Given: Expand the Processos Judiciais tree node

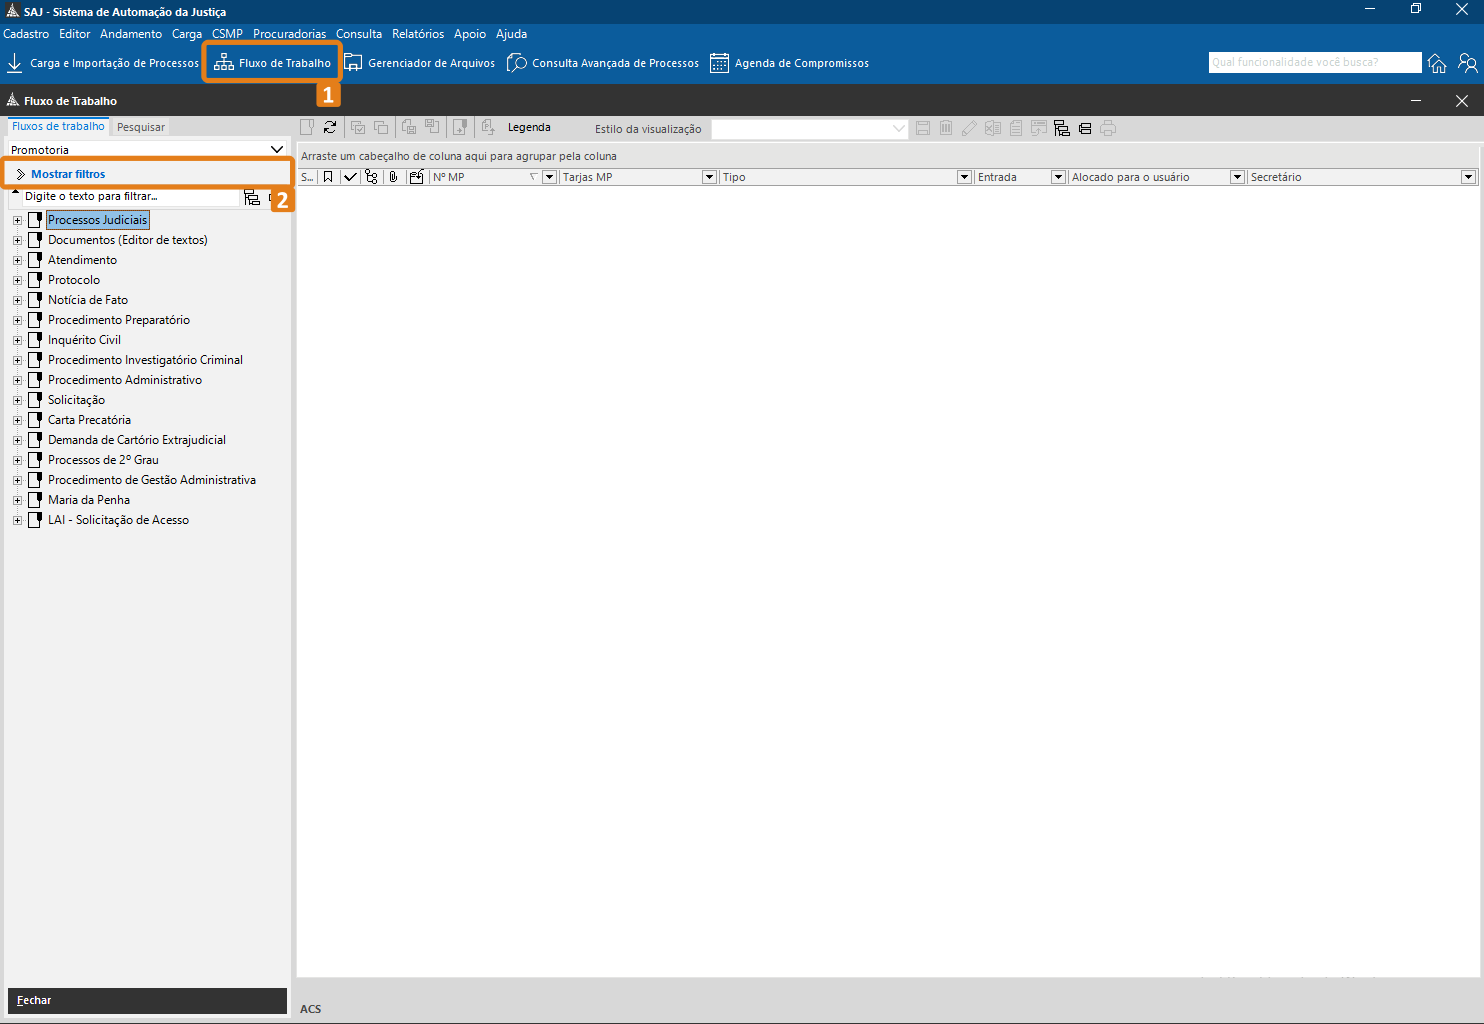Looking at the screenshot, I should (17, 220).
